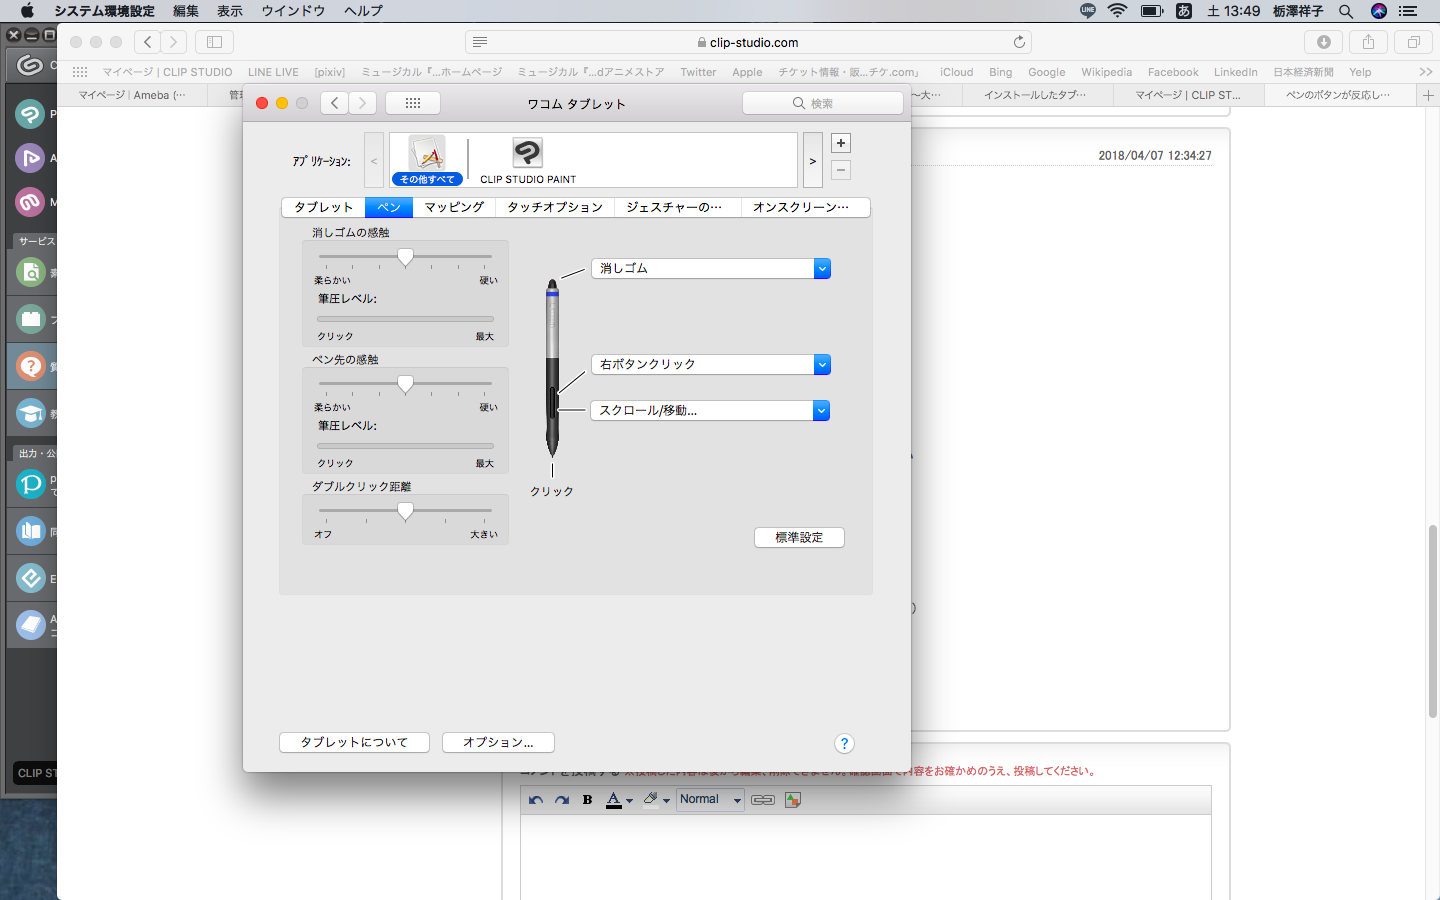Reload the page in Safari address bar
Viewport: 1440px width, 900px height.
pos(1019,42)
